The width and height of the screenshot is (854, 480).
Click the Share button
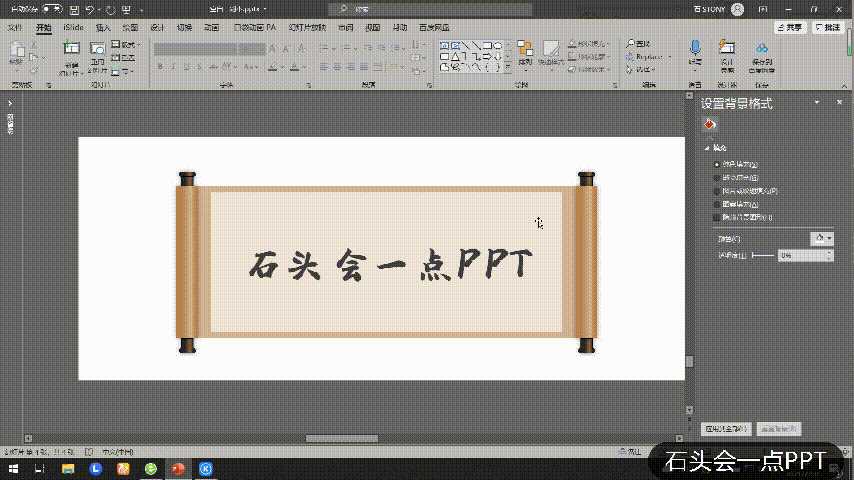pos(790,27)
